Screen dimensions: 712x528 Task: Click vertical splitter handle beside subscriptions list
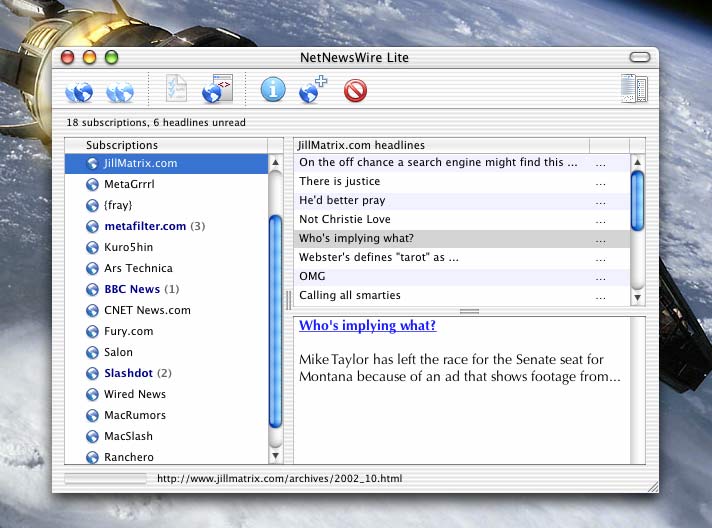click(x=288, y=300)
